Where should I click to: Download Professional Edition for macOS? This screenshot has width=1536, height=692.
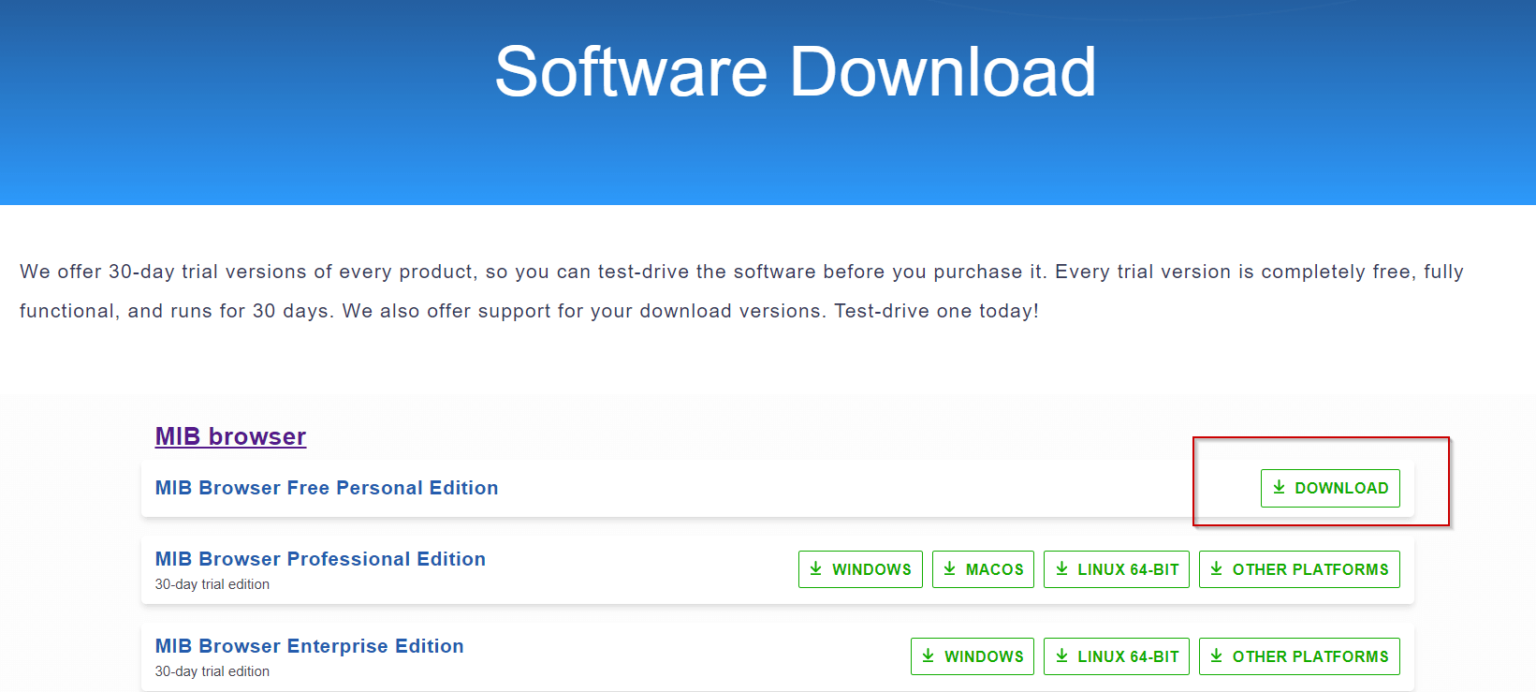983,569
